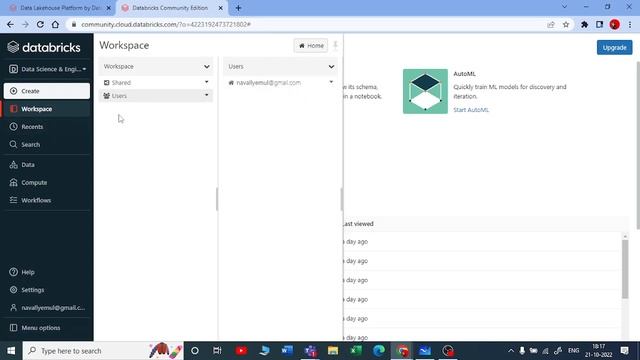Click the ENG language indicator
Image resolution: width=640 pixels, height=360 pixels.
(573, 351)
